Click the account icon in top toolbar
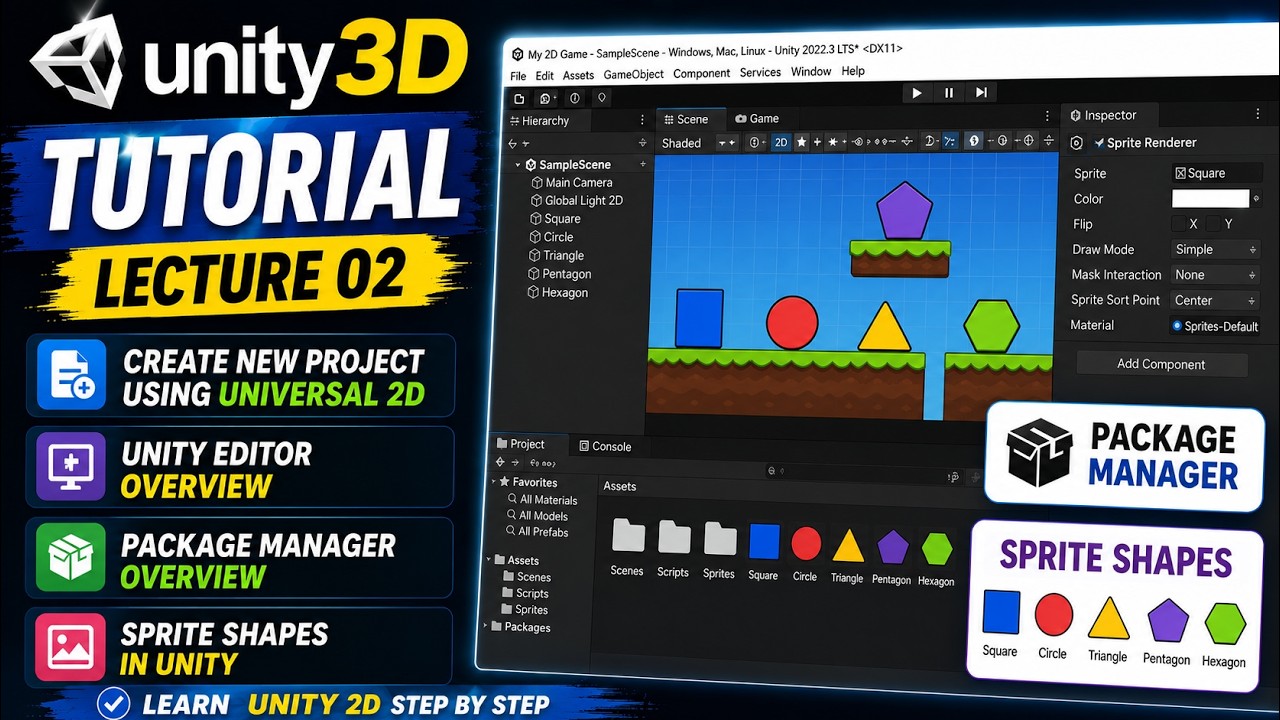Viewport: 1280px width, 720px height. pyautogui.click(x=546, y=99)
